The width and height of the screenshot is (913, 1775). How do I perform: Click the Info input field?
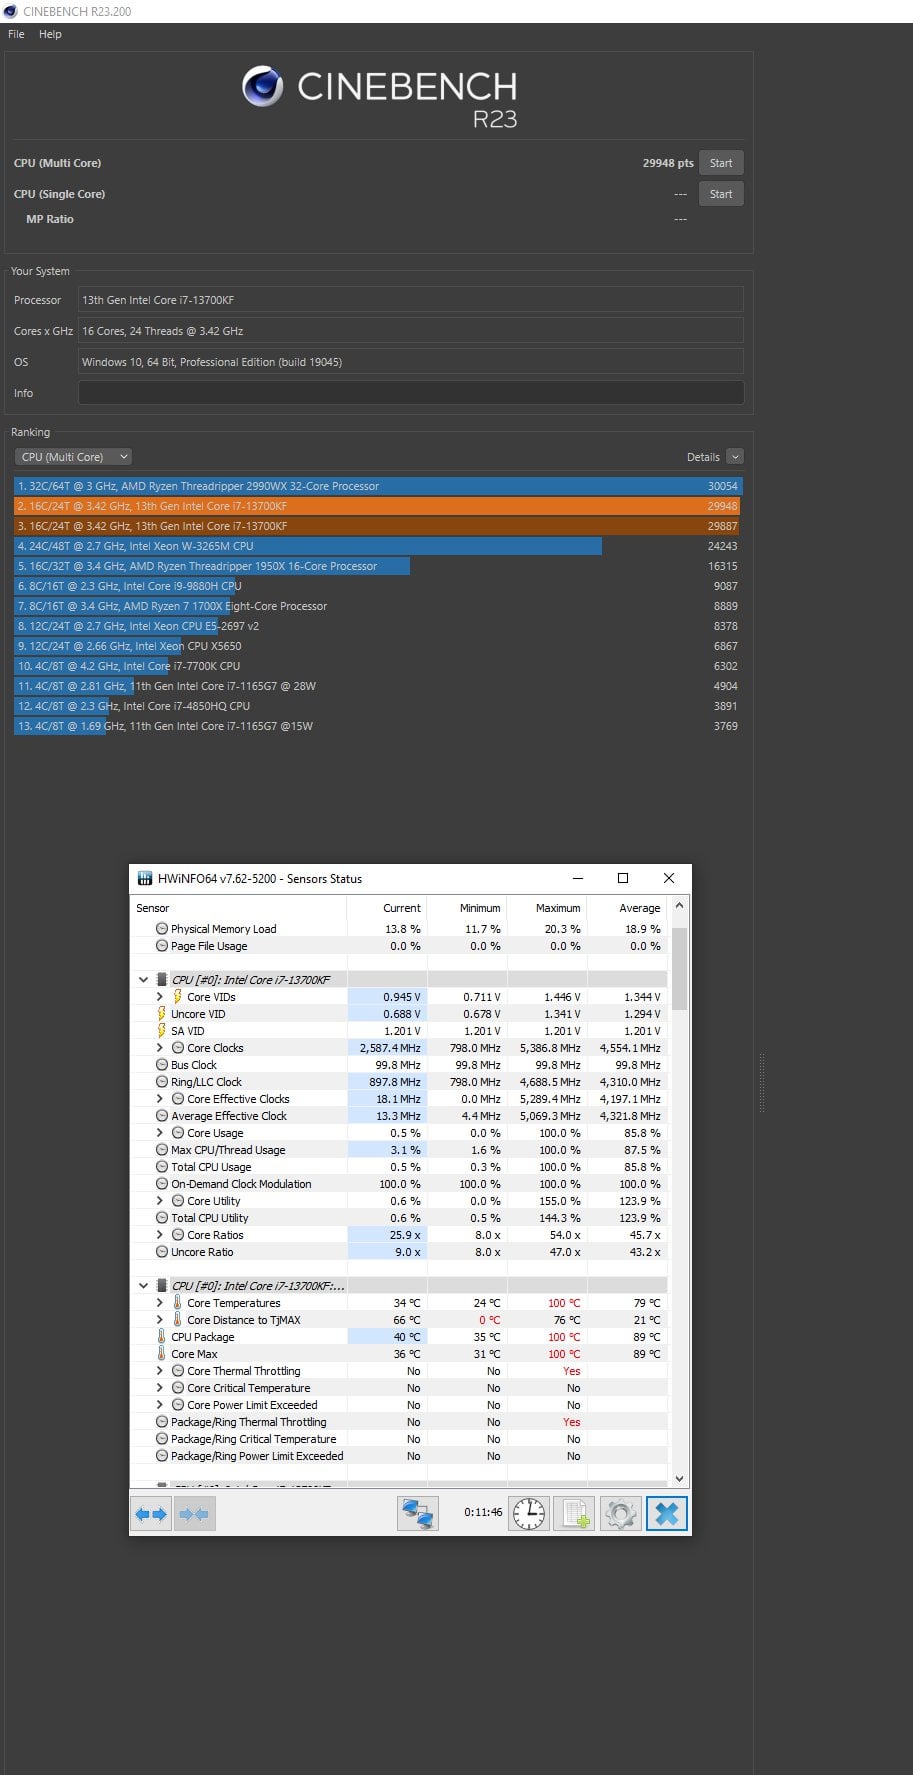pyautogui.click(x=411, y=393)
